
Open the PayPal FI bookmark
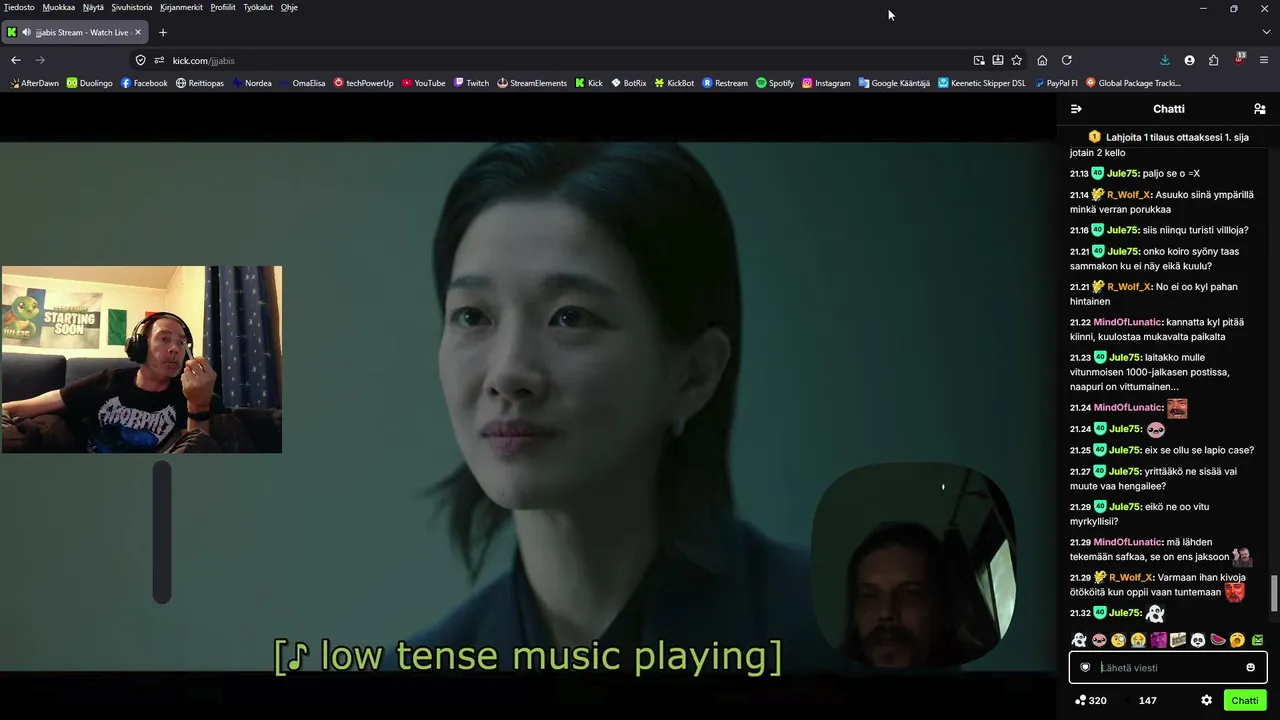click(x=1056, y=83)
